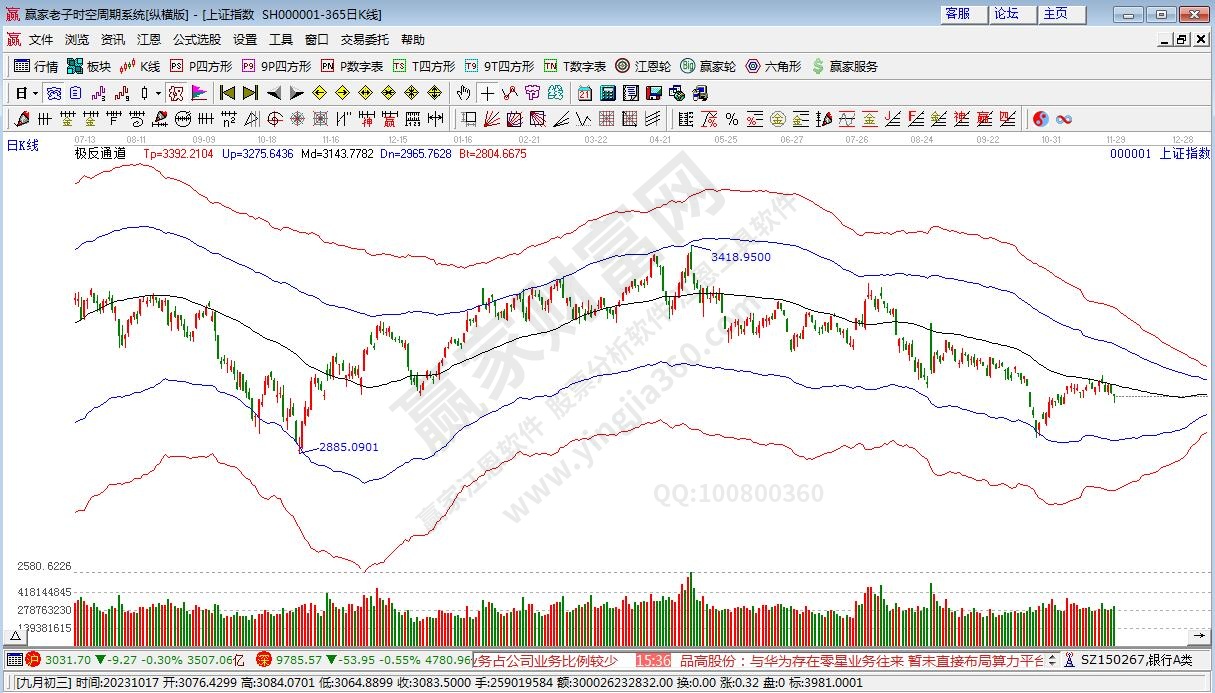Expand the candlestick style dropdown arrow
The width and height of the screenshot is (1215, 693).
click(158, 93)
